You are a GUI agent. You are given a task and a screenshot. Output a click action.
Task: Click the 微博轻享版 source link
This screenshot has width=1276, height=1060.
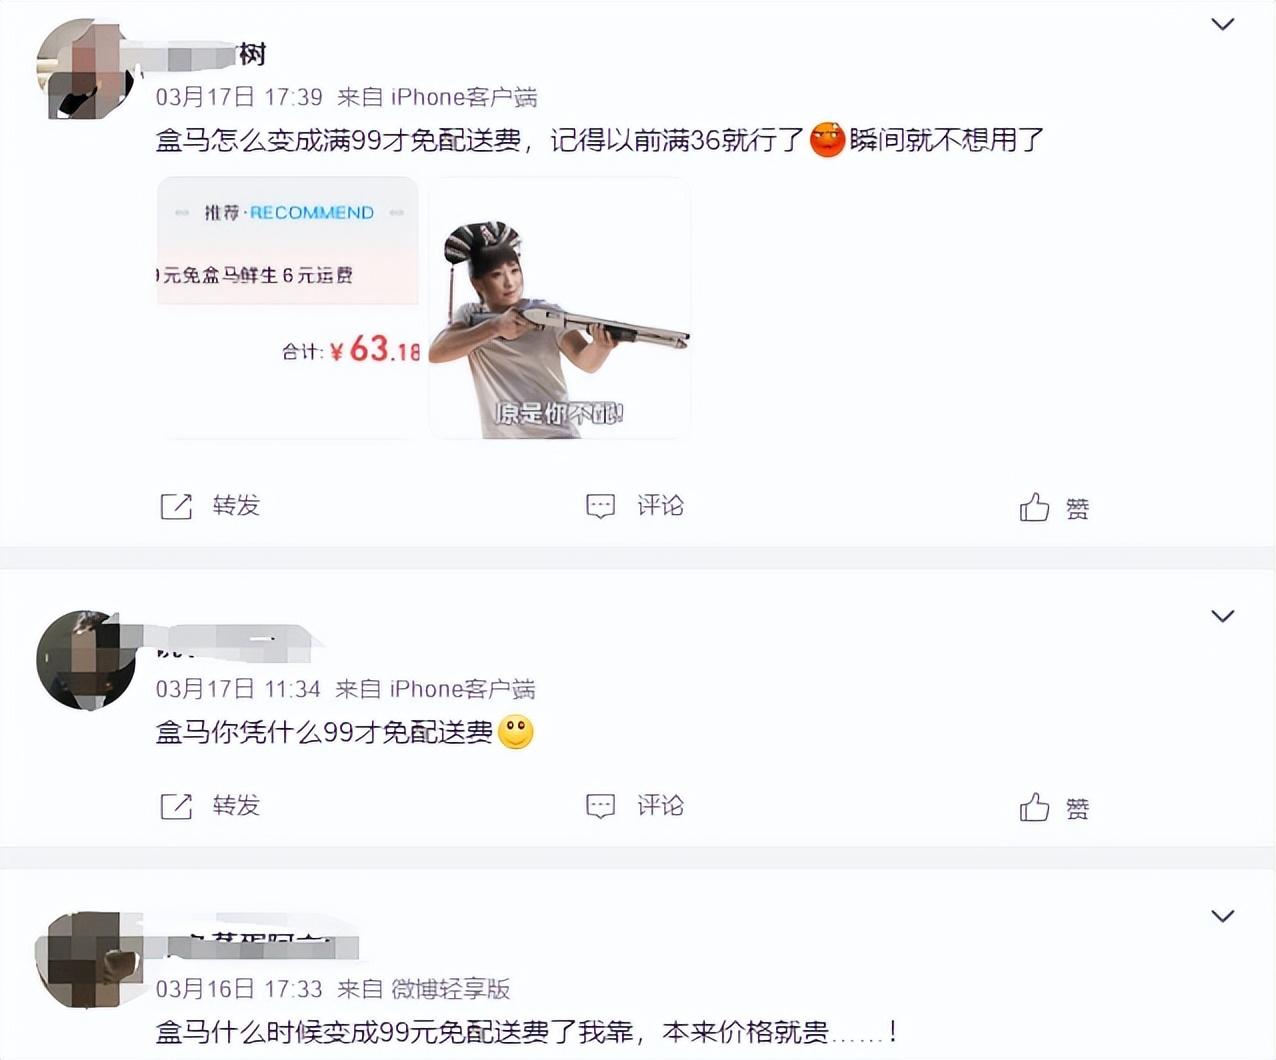(450, 989)
